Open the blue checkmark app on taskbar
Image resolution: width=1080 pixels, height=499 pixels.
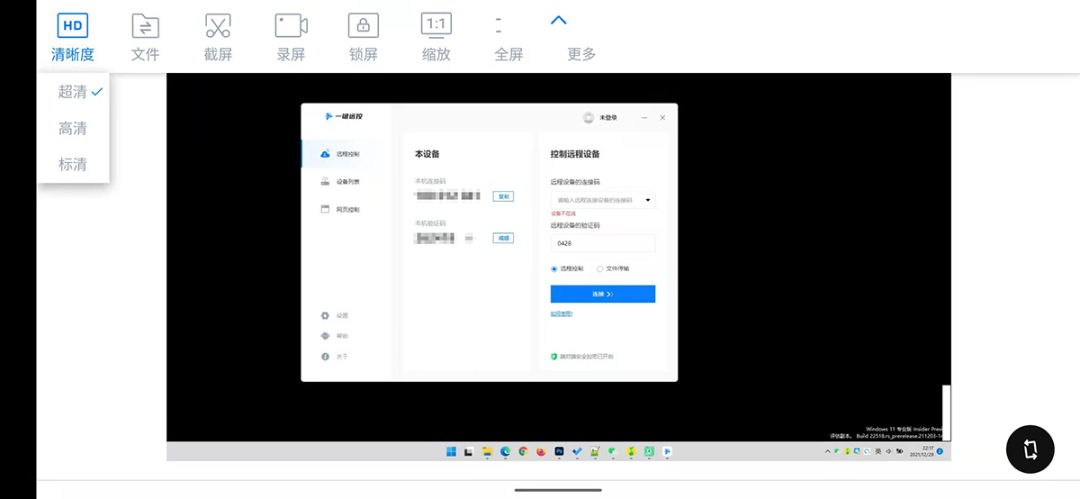click(x=577, y=451)
